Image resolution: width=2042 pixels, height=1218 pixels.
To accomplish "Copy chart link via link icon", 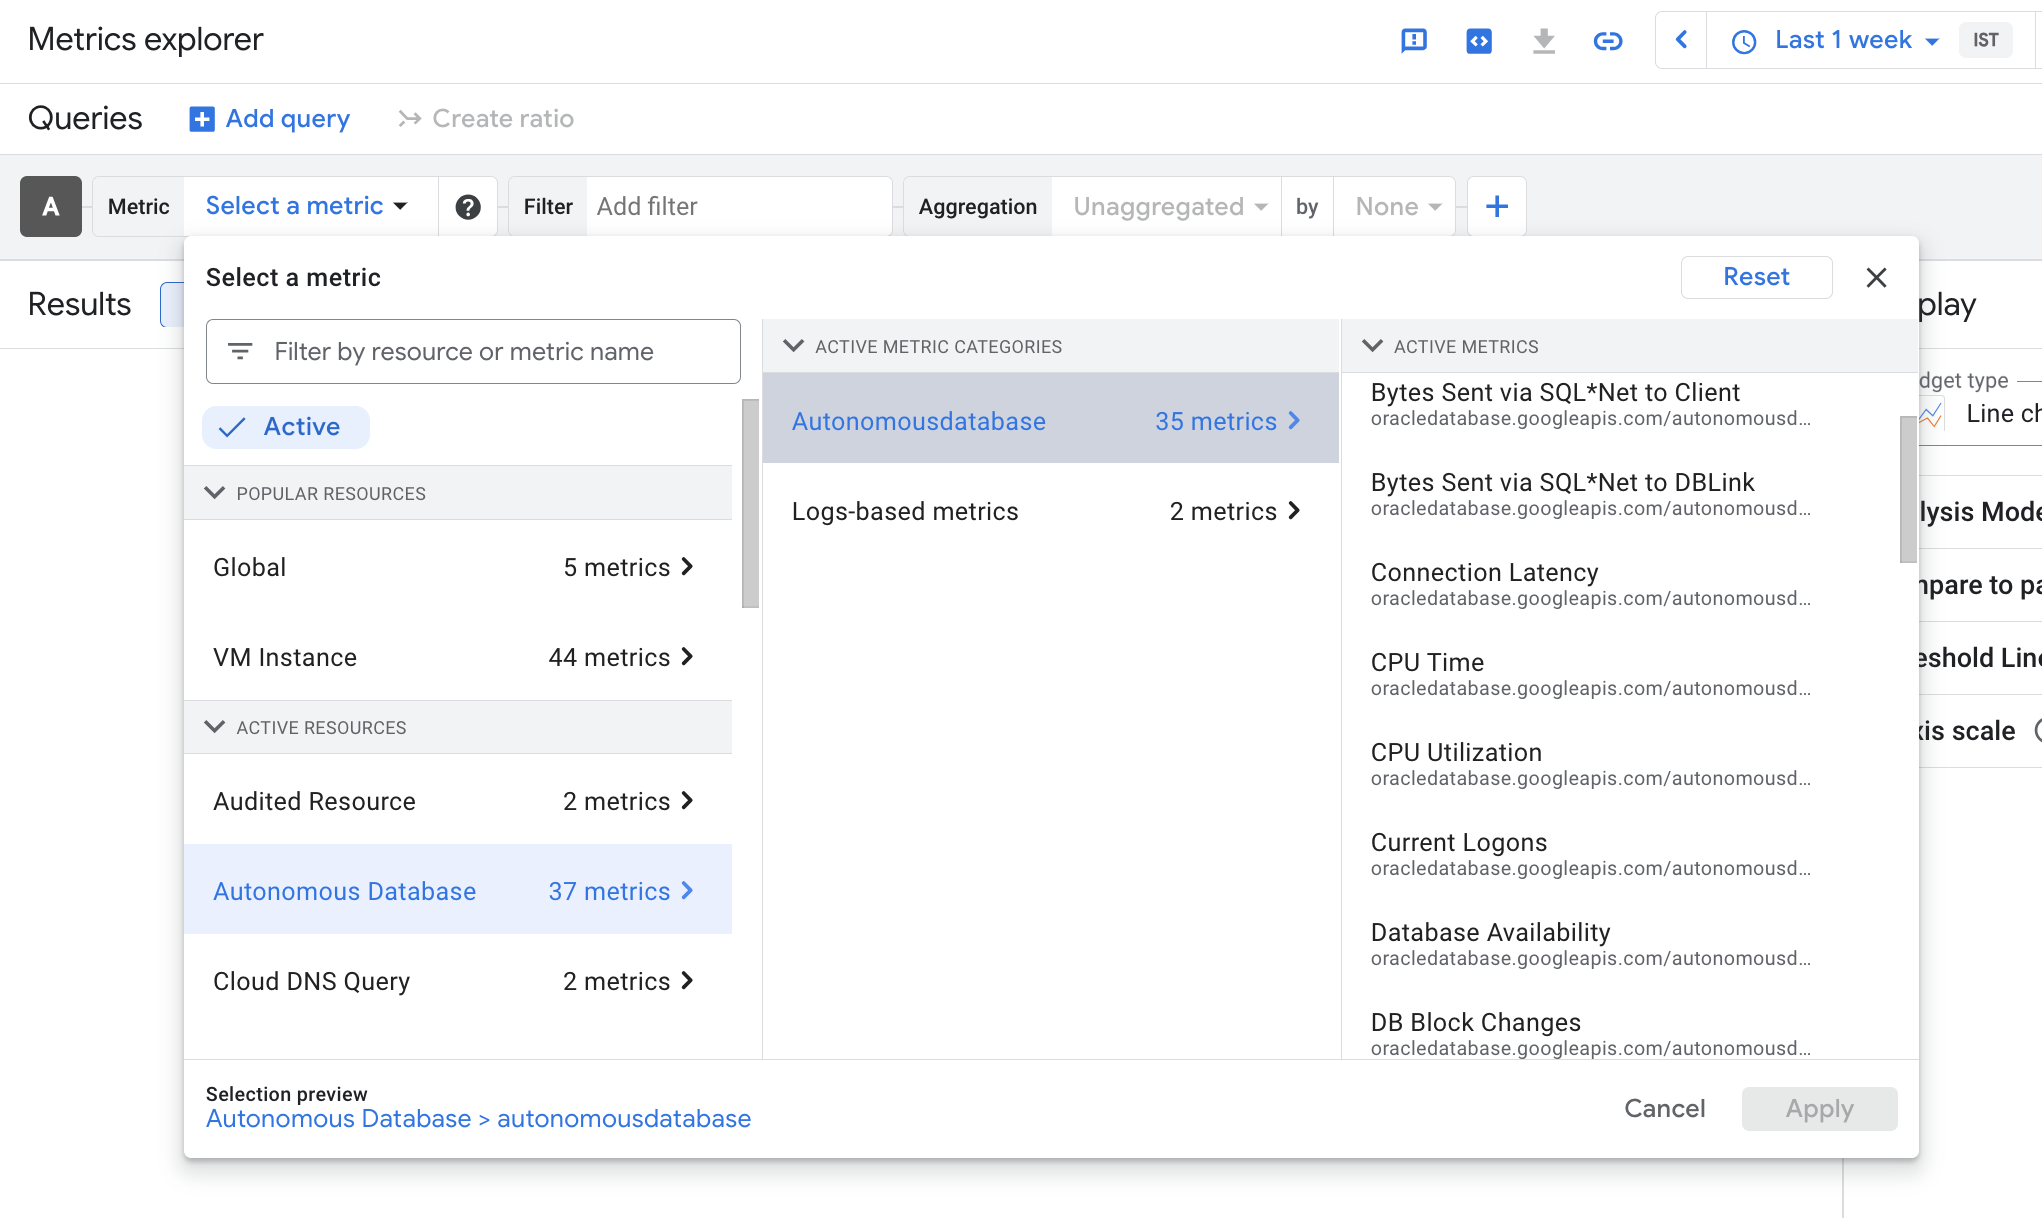I will pos(1607,41).
